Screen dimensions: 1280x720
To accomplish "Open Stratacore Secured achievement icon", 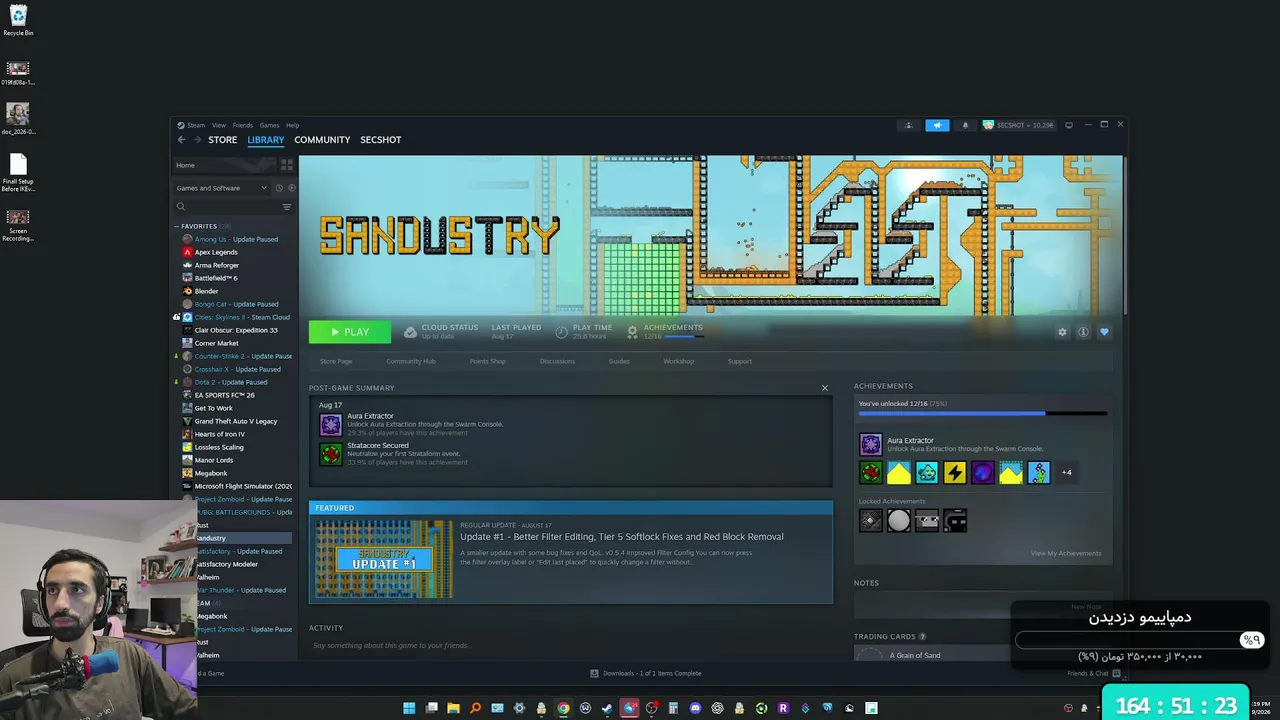I will pos(330,454).
